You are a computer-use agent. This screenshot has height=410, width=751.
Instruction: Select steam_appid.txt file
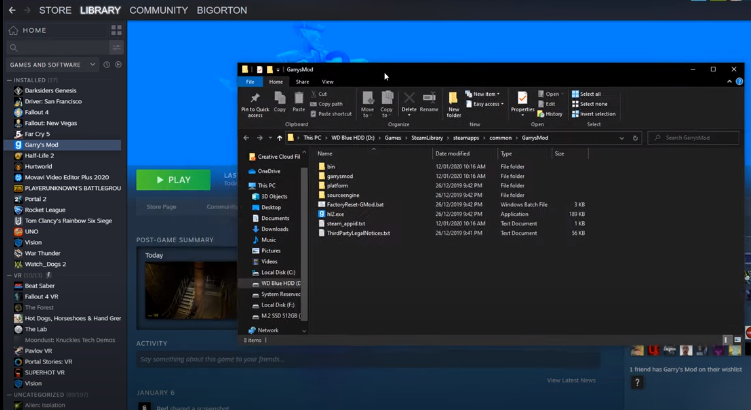346,224
